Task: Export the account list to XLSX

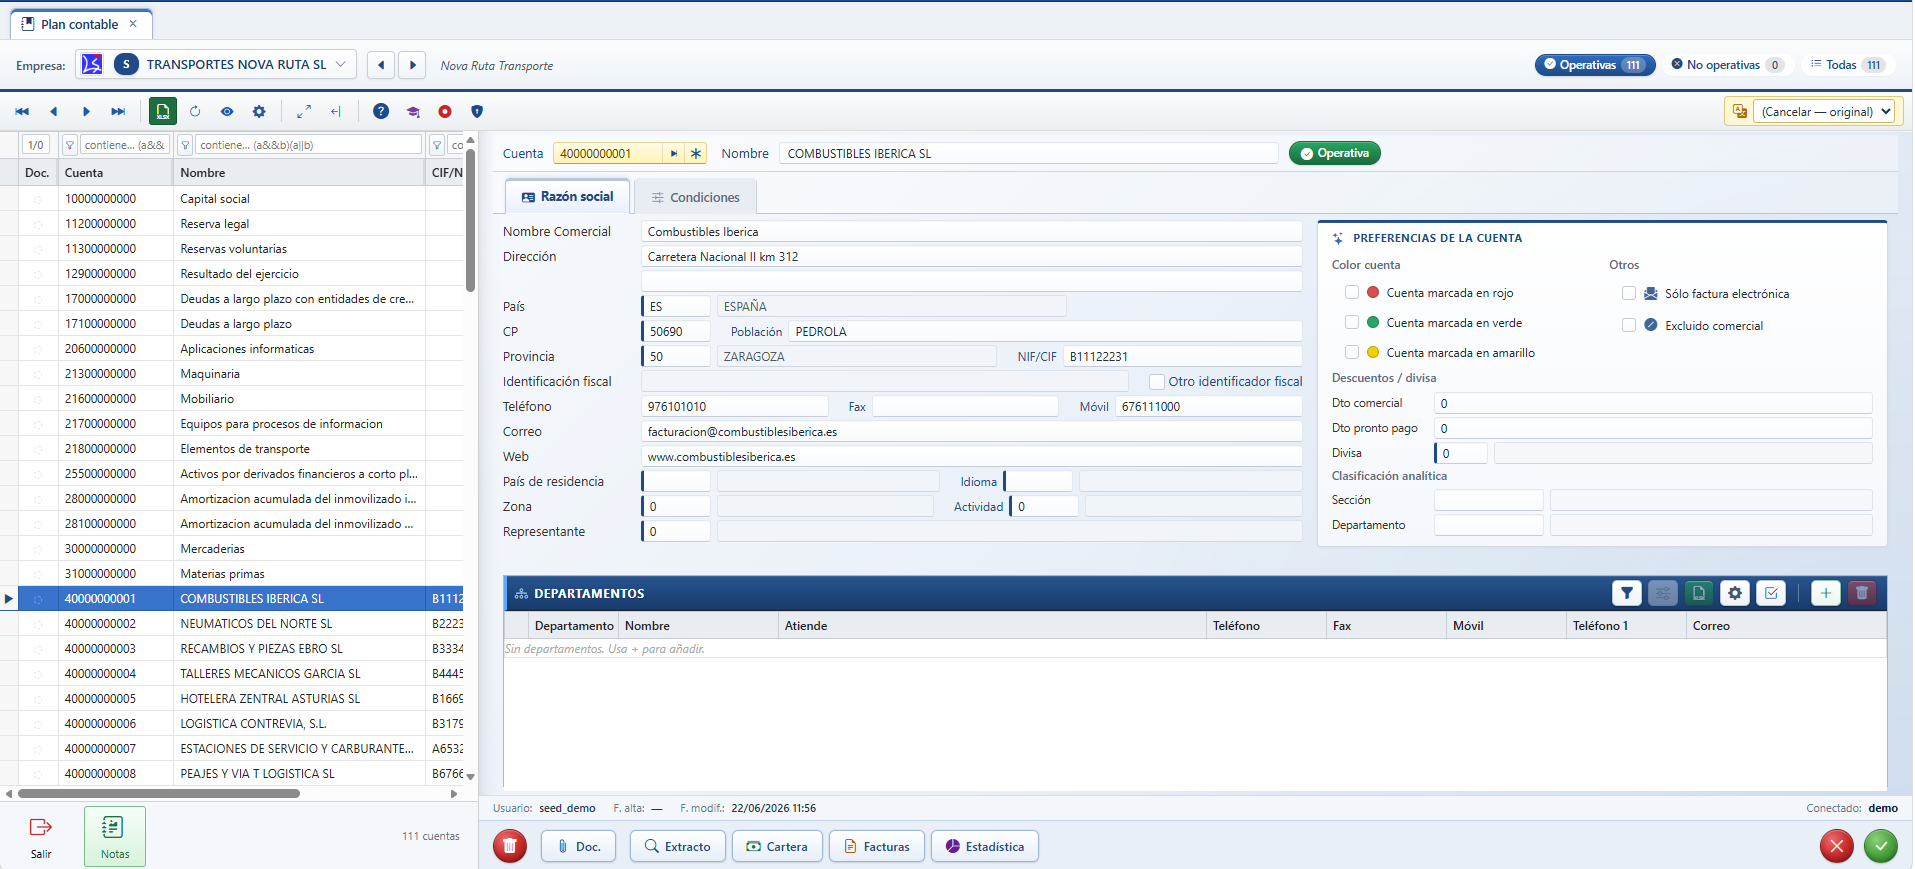Action: 163,112
